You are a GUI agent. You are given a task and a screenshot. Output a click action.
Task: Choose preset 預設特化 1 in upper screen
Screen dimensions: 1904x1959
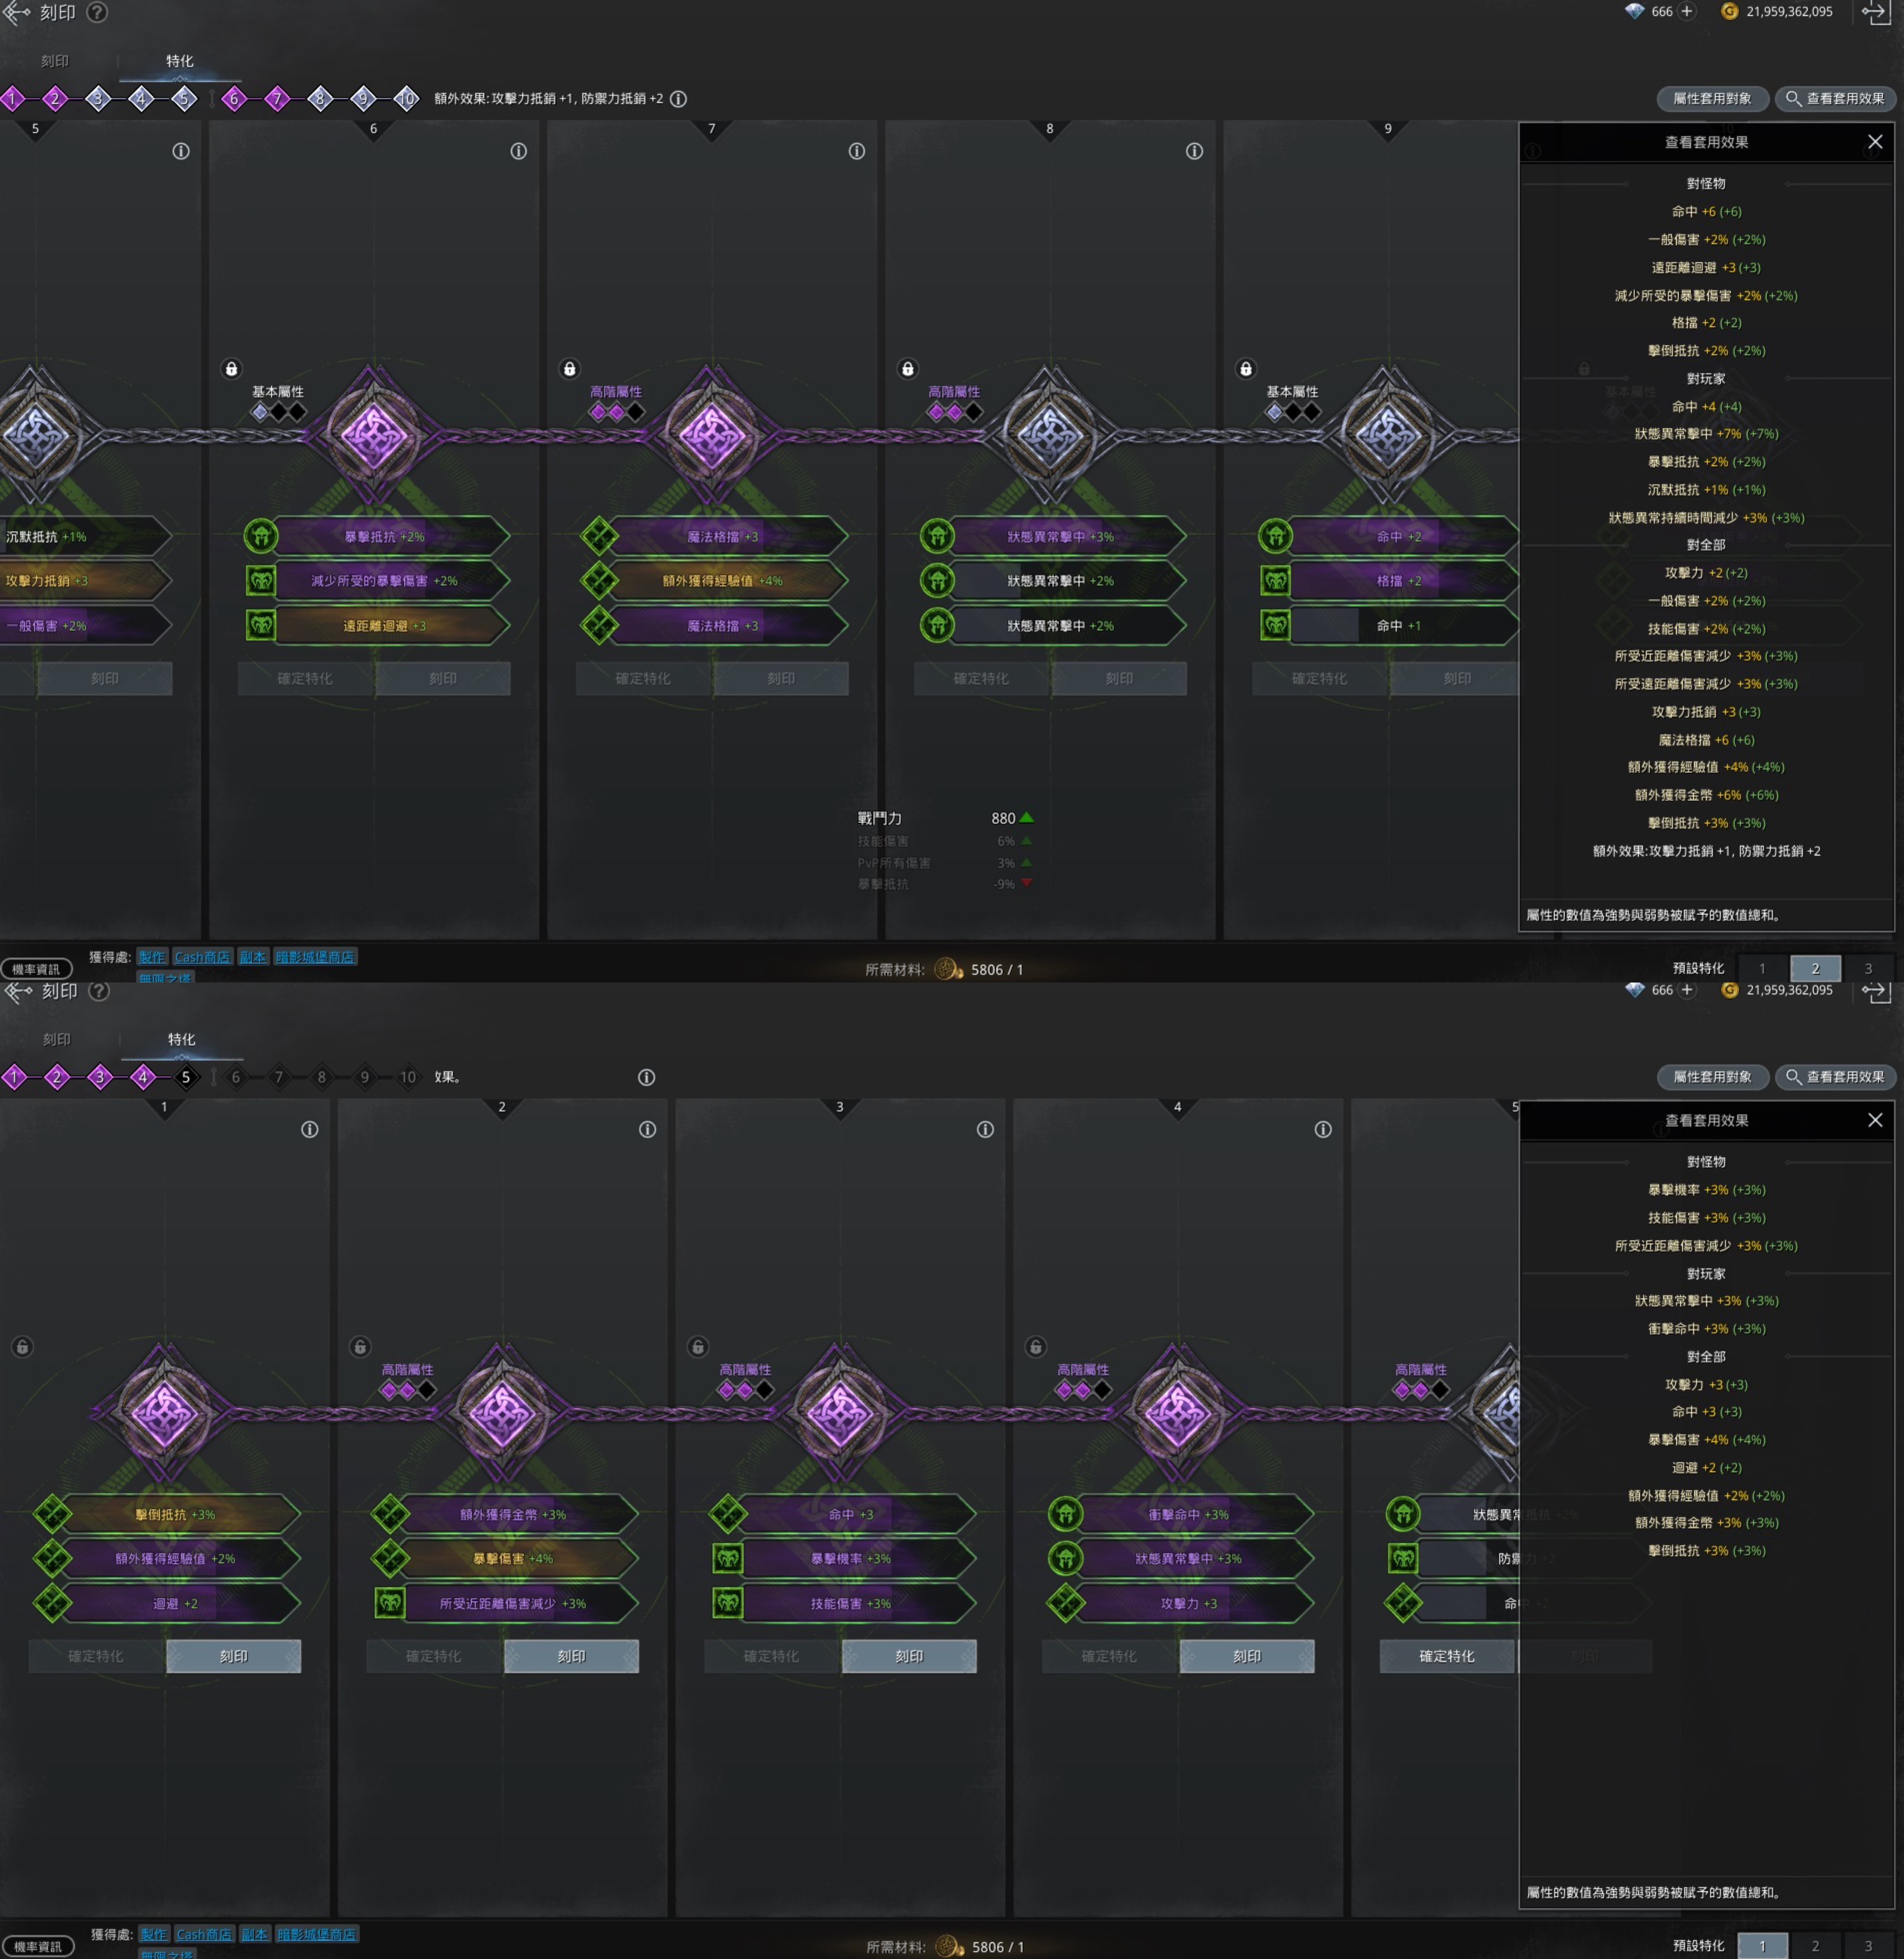pos(1762,968)
